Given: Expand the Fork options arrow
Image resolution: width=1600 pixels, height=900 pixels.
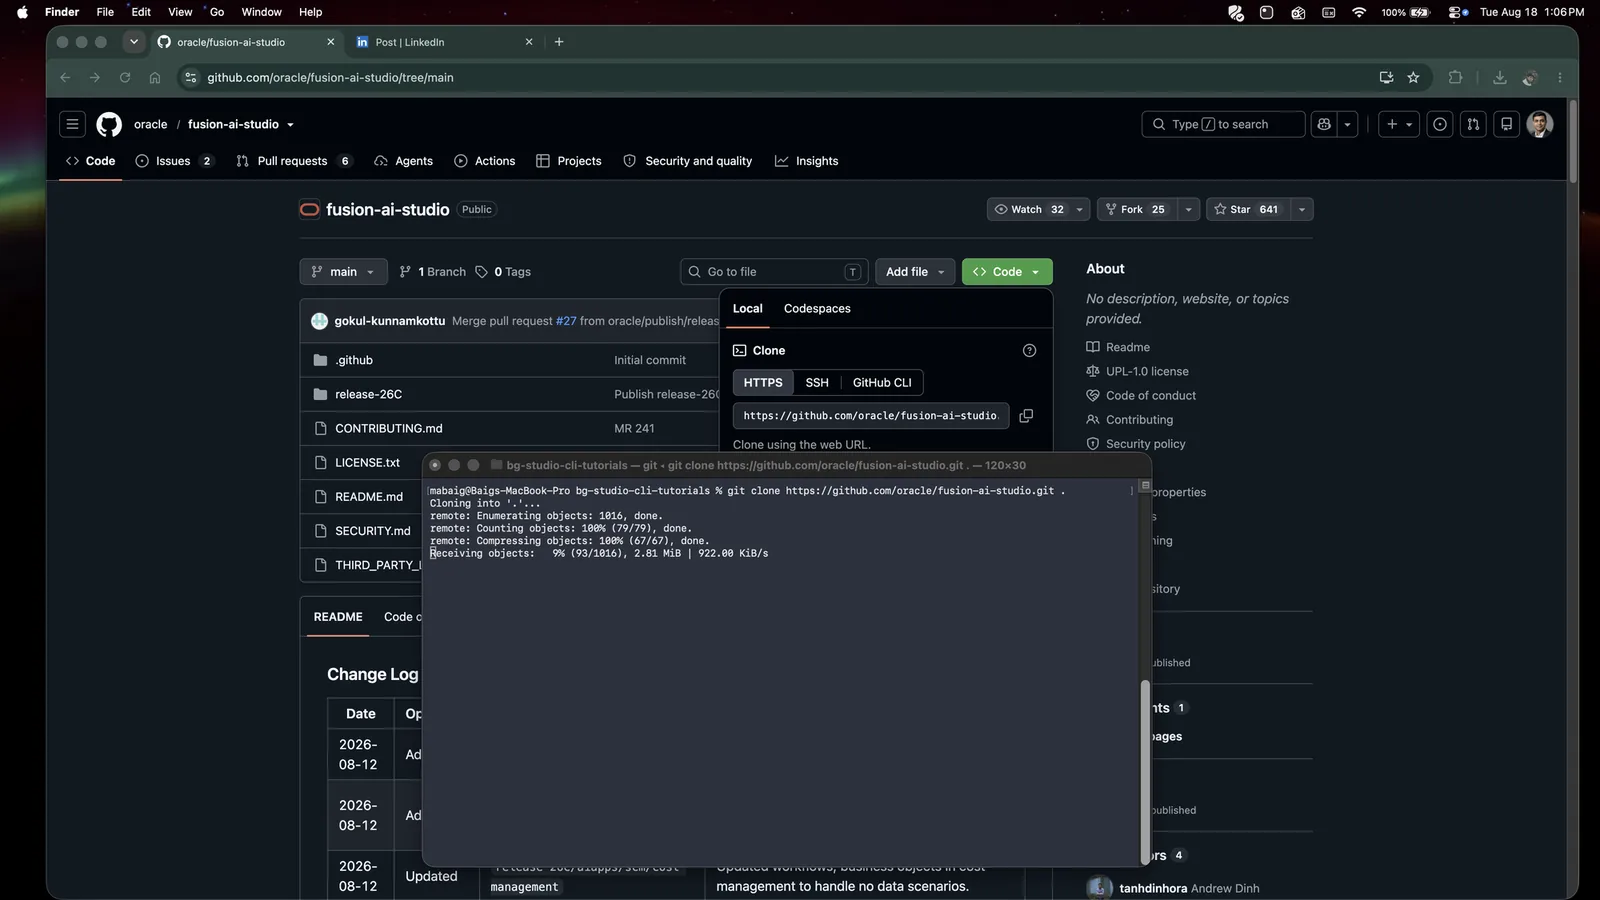Looking at the screenshot, I should (x=1188, y=210).
